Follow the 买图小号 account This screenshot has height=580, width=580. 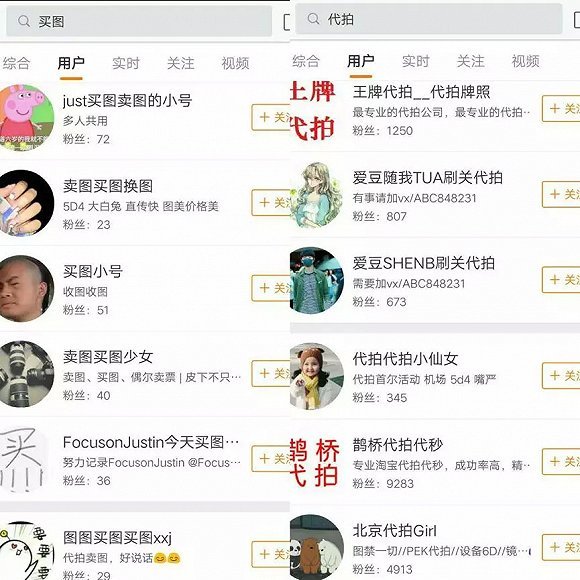pos(271,288)
